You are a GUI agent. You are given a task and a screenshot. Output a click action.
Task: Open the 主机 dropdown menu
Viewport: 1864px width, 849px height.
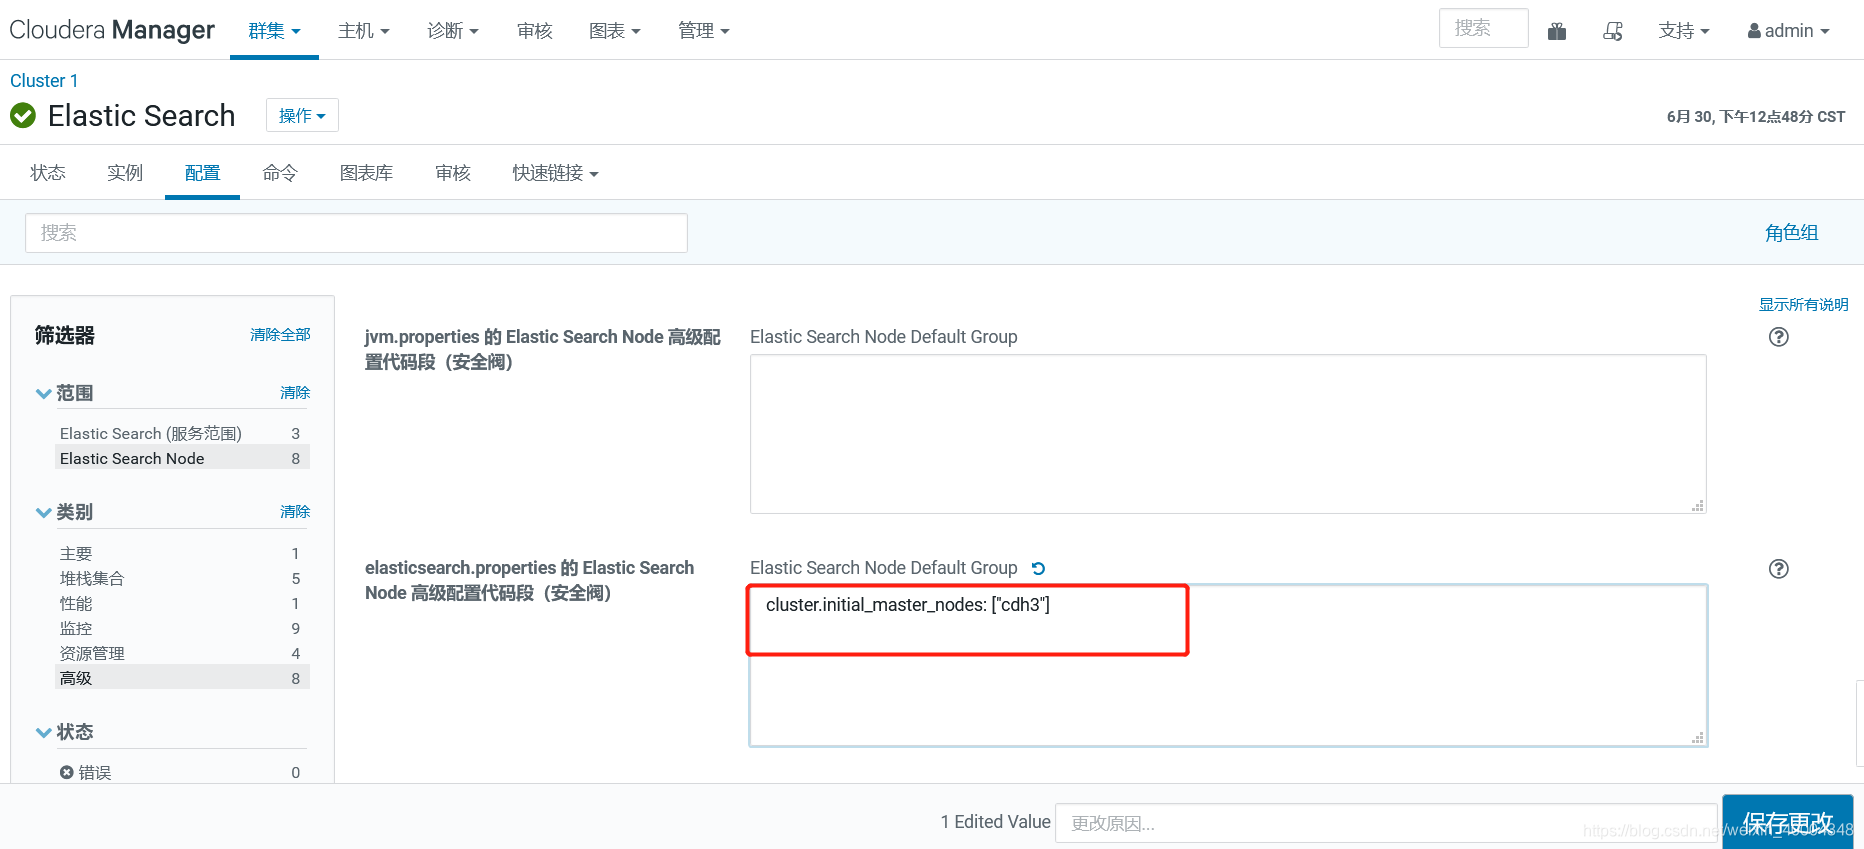pos(364,31)
